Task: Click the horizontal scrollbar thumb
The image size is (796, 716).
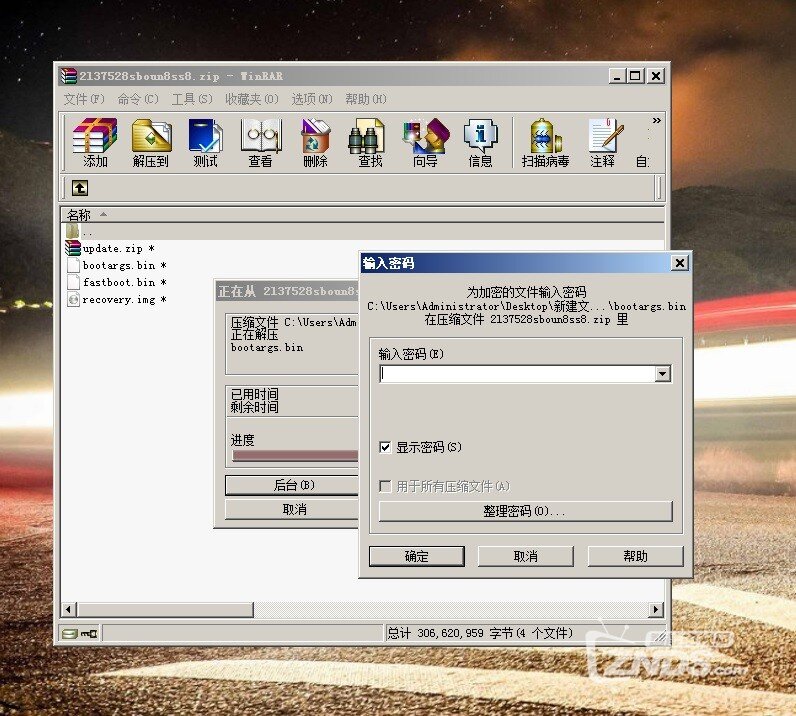Action: [164, 609]
